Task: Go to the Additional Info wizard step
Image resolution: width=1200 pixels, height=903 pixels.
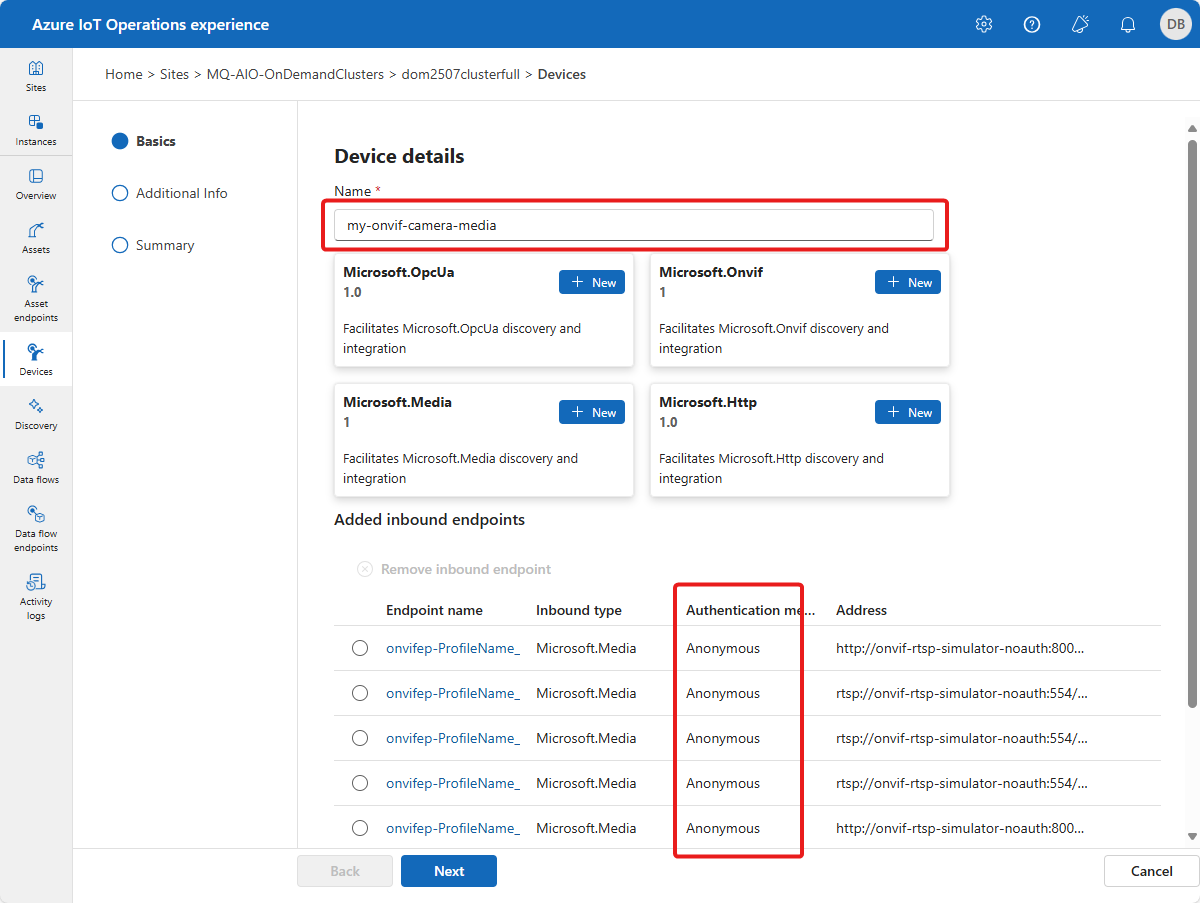Action: (170, 193)
